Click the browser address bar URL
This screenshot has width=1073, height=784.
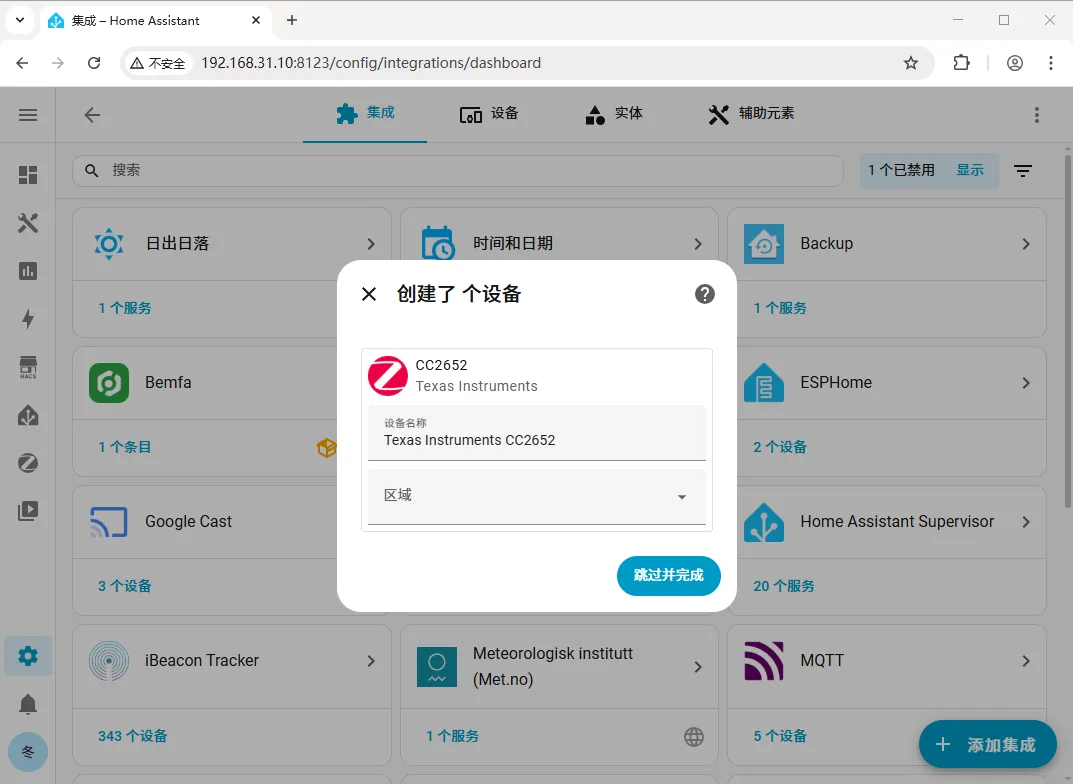tap(371, 63)
